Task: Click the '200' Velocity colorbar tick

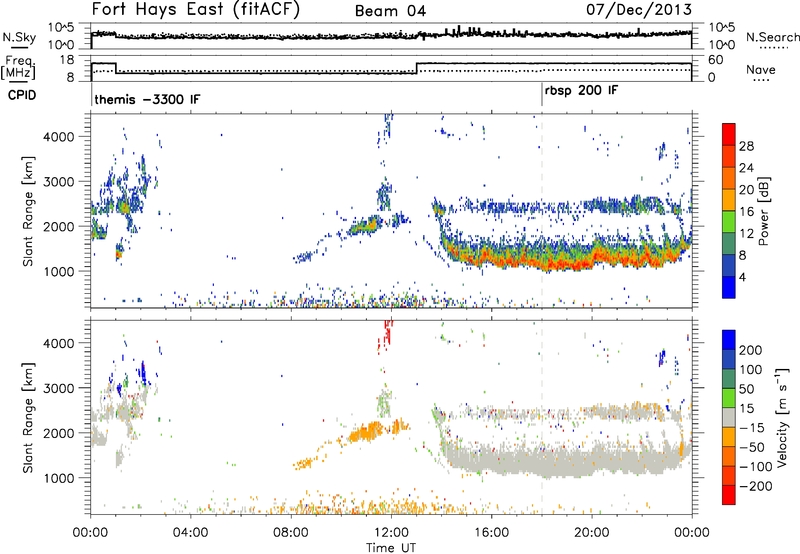Action: pos(751,350)
